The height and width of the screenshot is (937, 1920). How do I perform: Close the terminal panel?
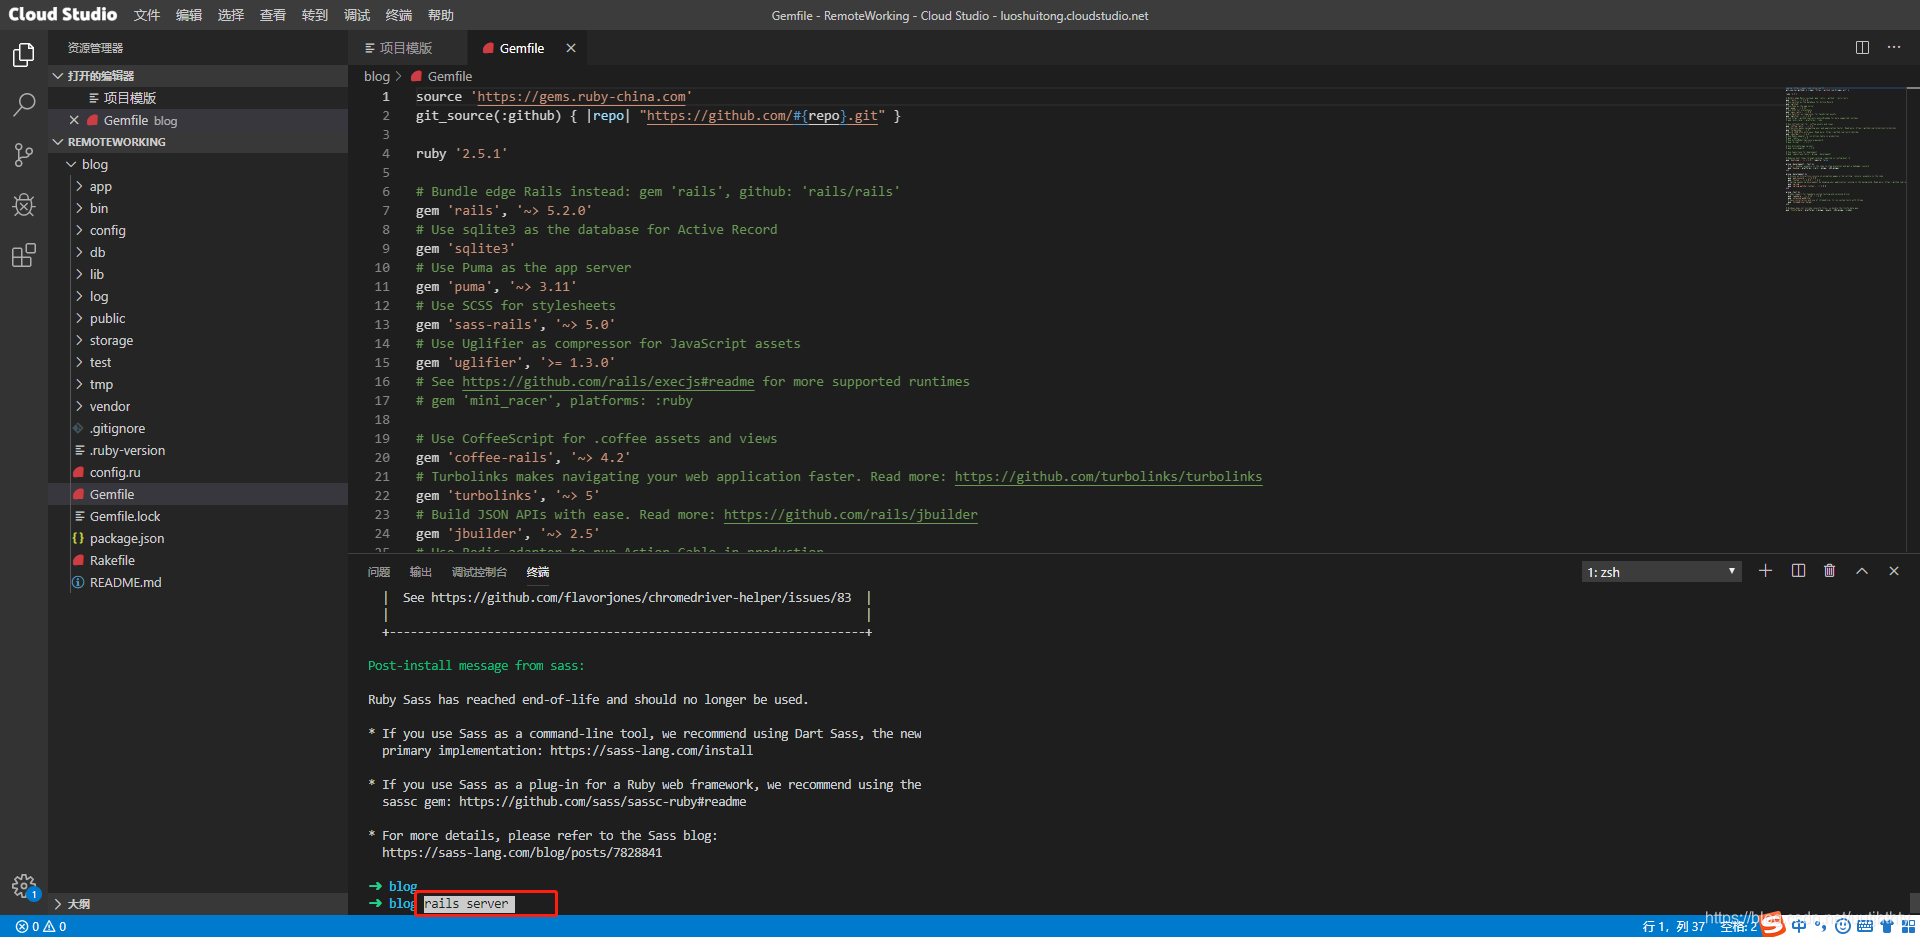click(x=1894, y=571)
